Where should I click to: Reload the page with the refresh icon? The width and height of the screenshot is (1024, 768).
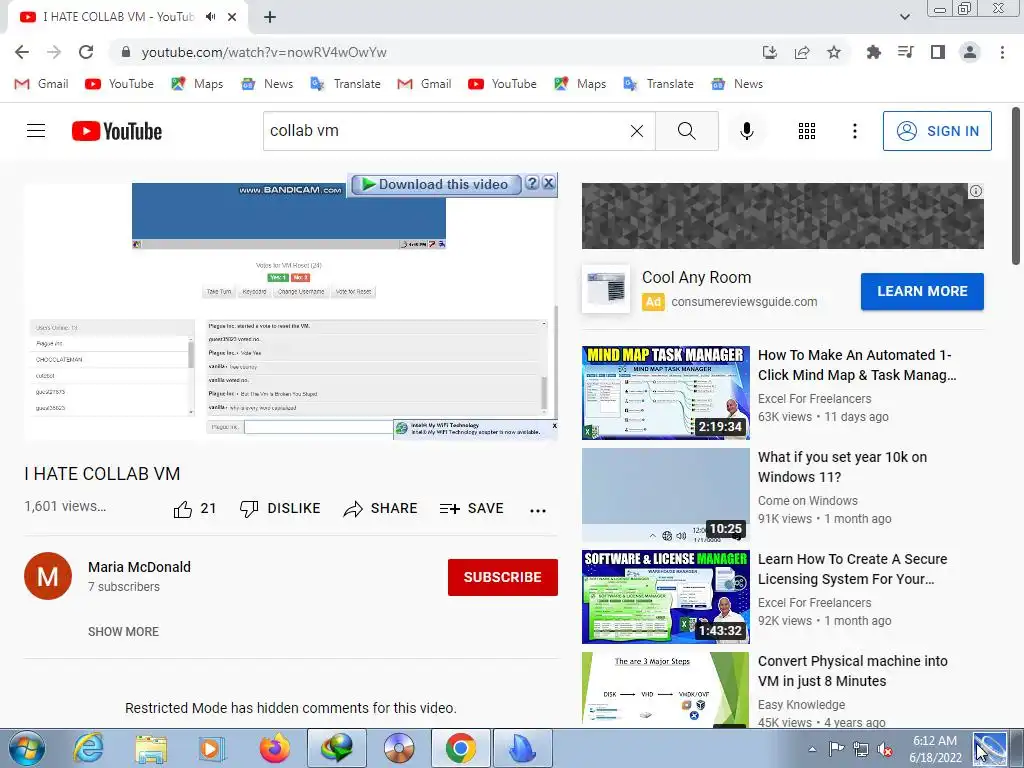tap(86, 52)
